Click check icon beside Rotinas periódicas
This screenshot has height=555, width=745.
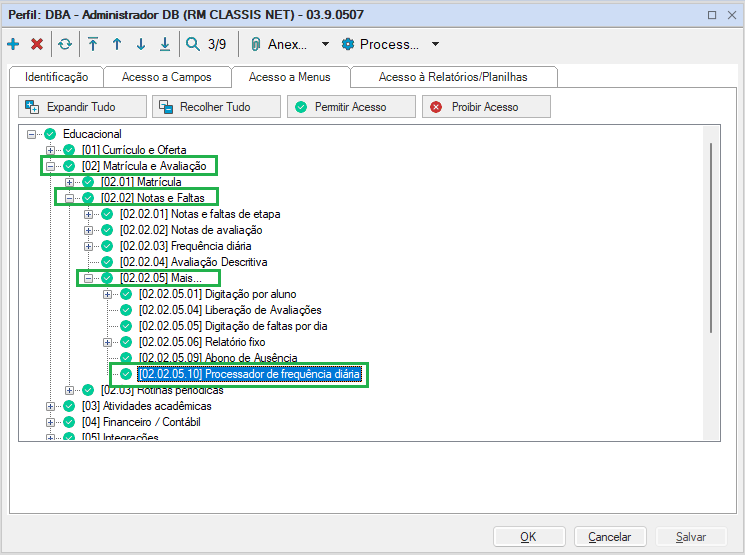(x=88, y=391)
